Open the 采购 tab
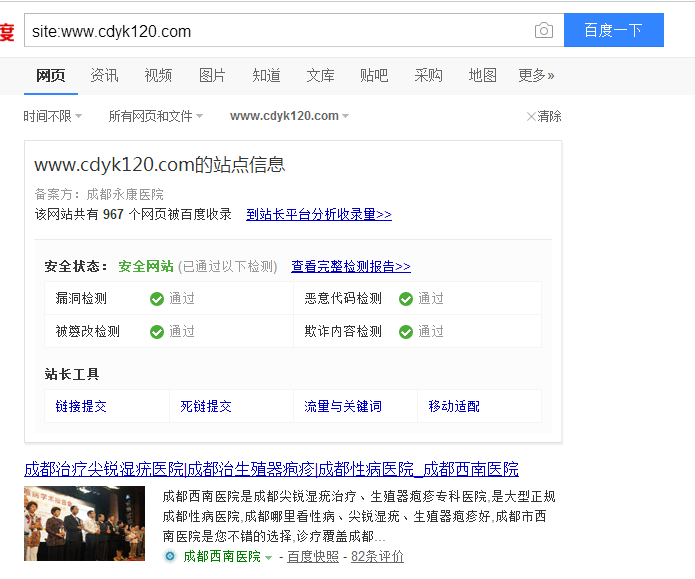The height and width of the screenshot is (579, 695). tap(428, 75)
